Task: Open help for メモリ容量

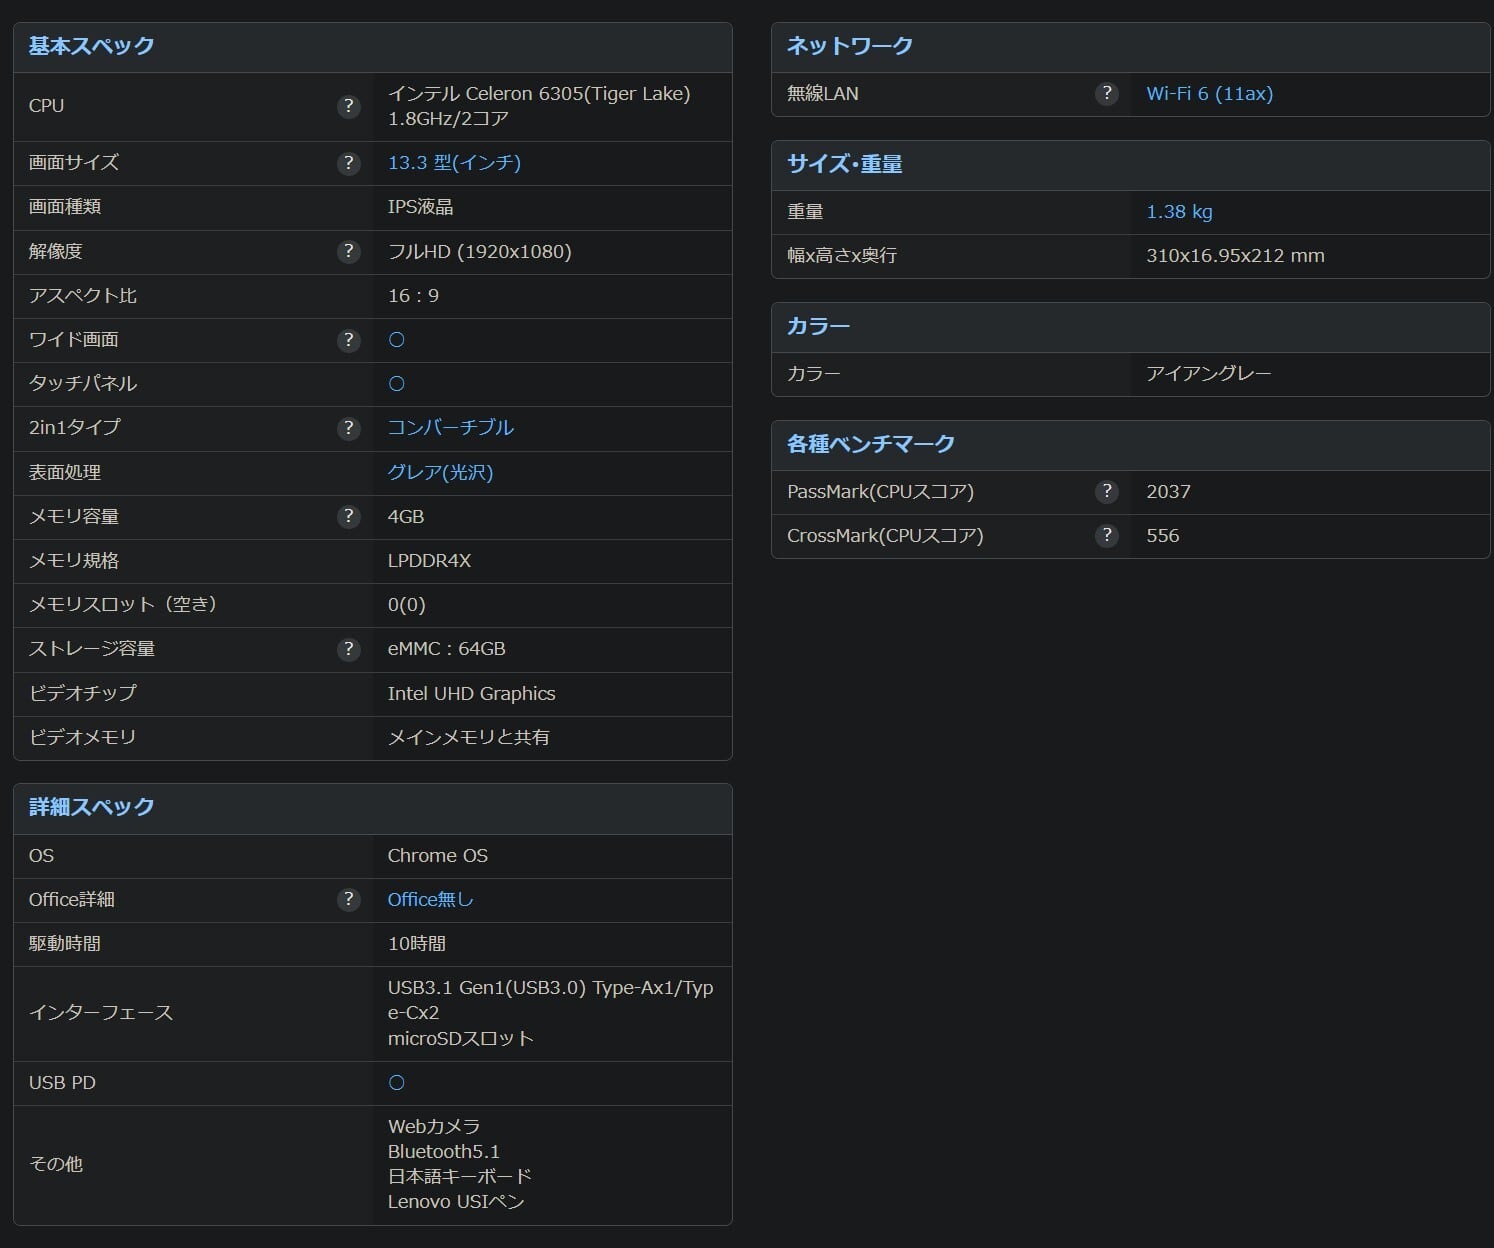Action: [348, 516]
